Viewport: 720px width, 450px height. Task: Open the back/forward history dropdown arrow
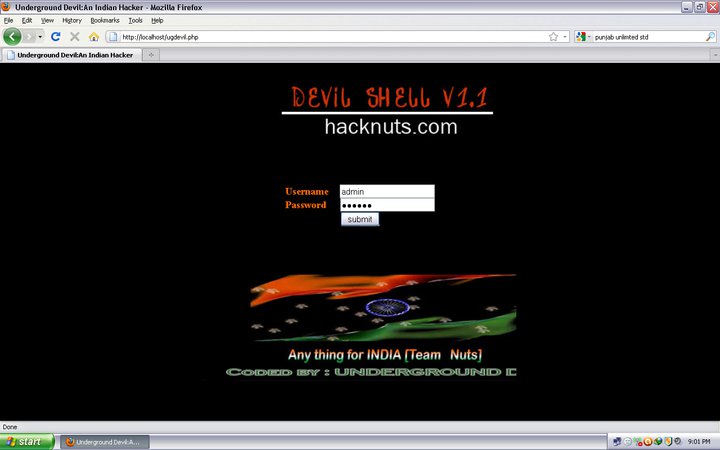coord(40,37)
